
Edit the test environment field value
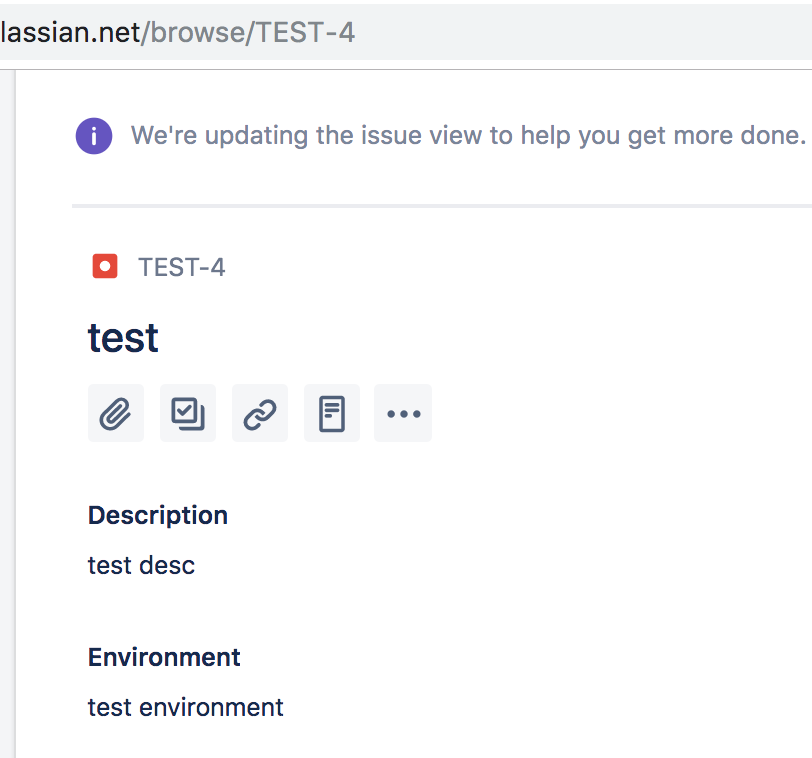click(185, 707)
